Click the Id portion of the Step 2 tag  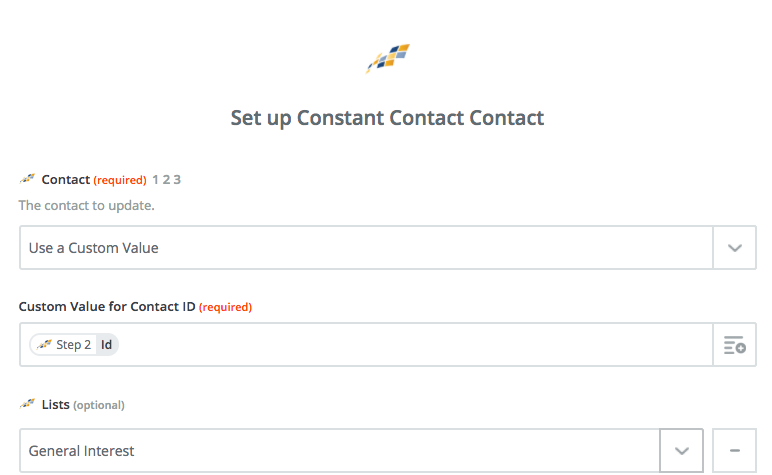(107, 345)
